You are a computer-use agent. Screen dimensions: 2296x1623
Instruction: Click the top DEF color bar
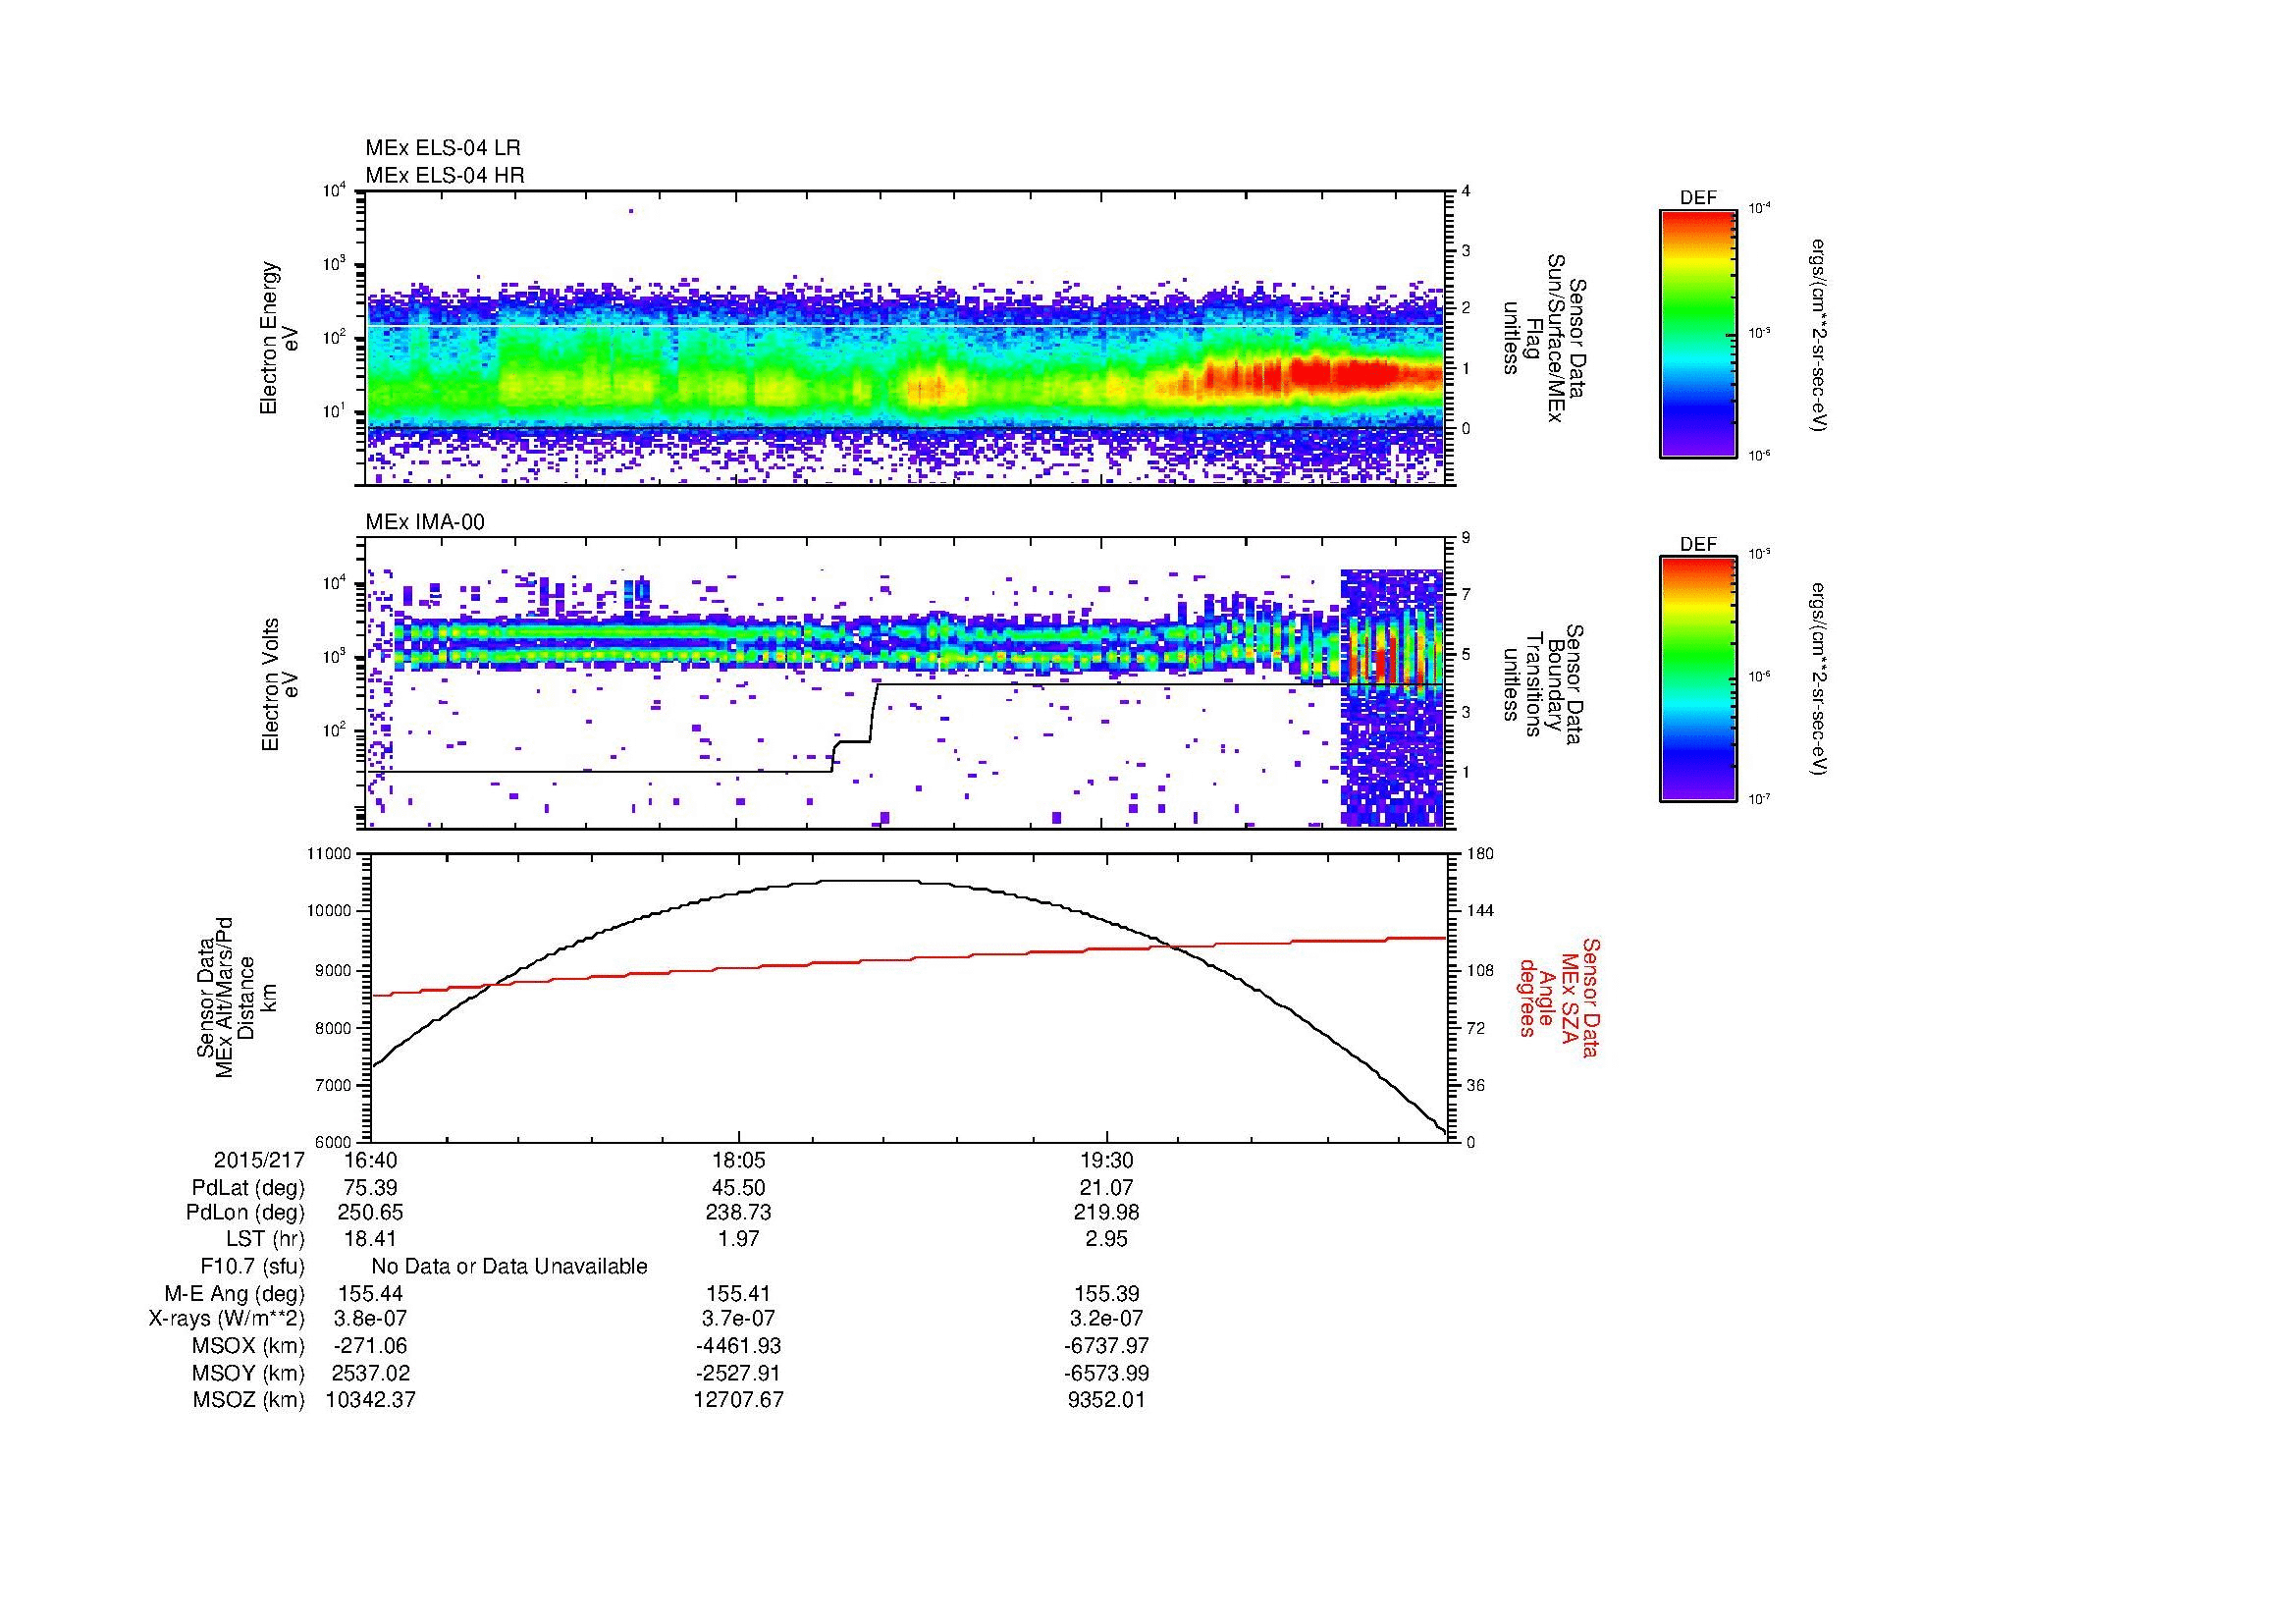point(1698,333)
